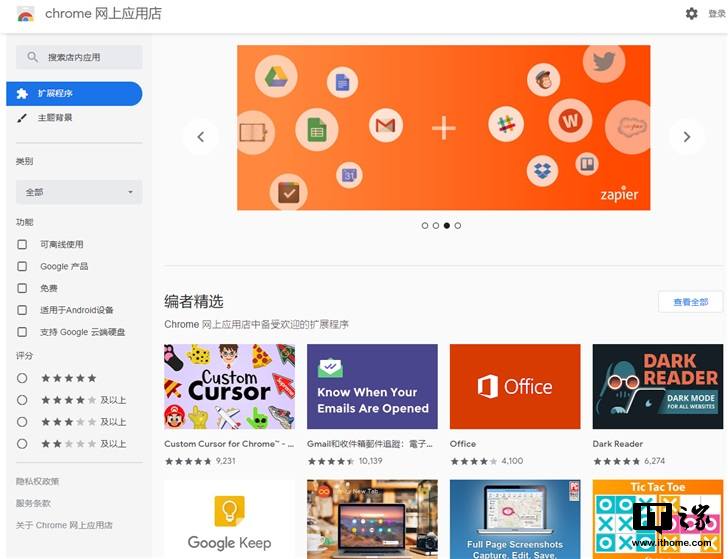The width and height of the screenshot is (728, 559).
Task: Click the Chrome Web Store rainbow logo
Action: click(25, 14)
